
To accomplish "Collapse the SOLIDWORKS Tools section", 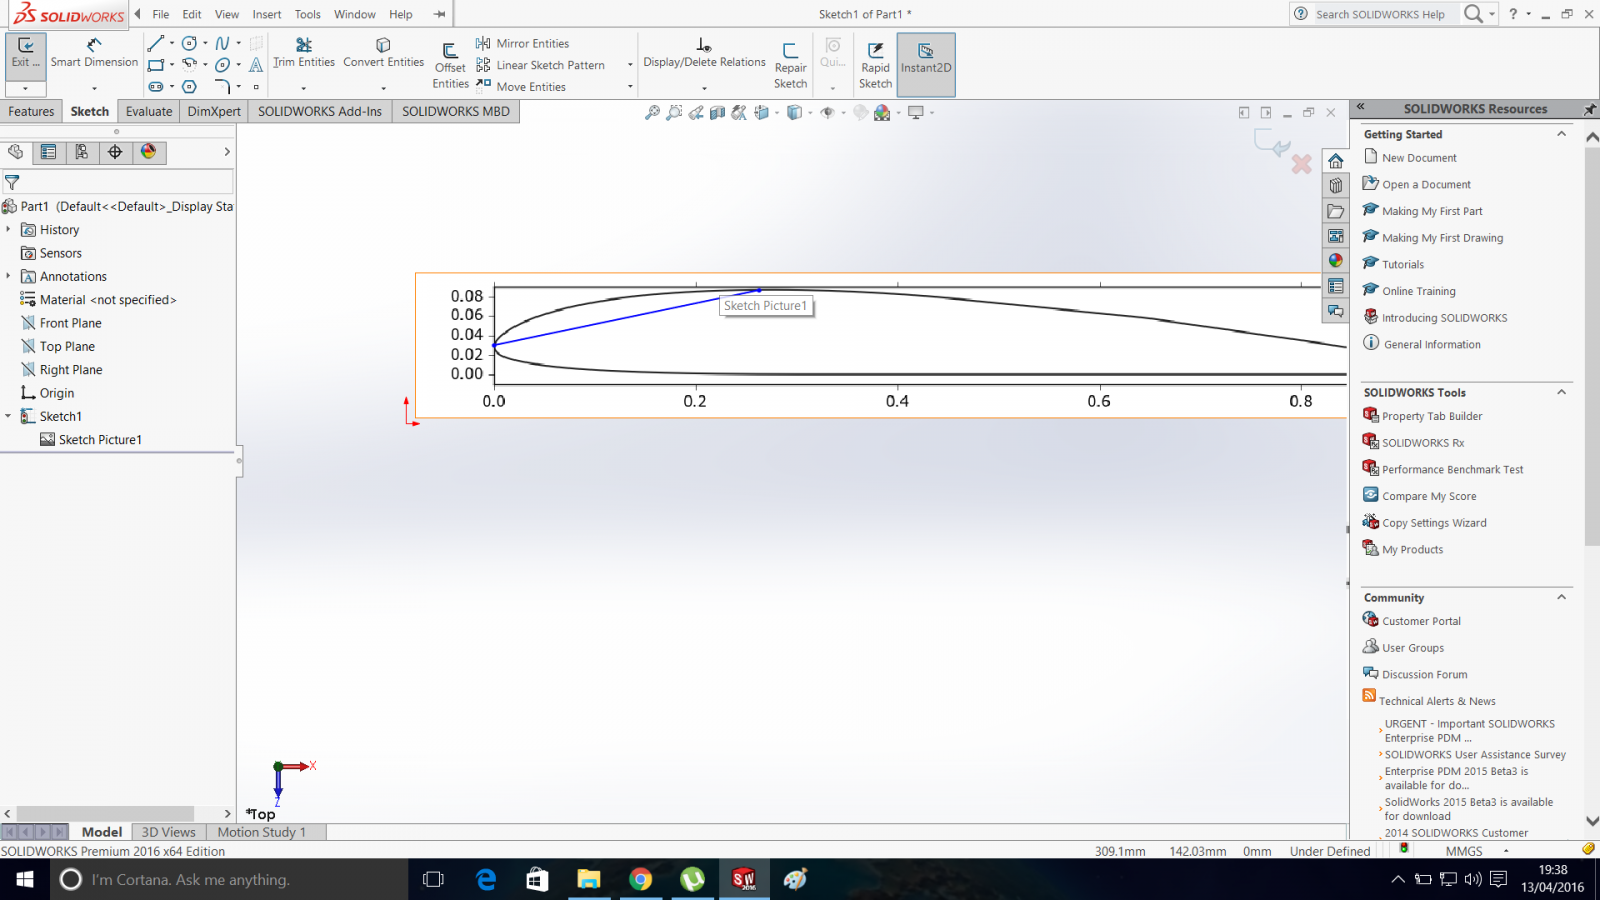I will pyautogui.click(x=1561, y=392).
